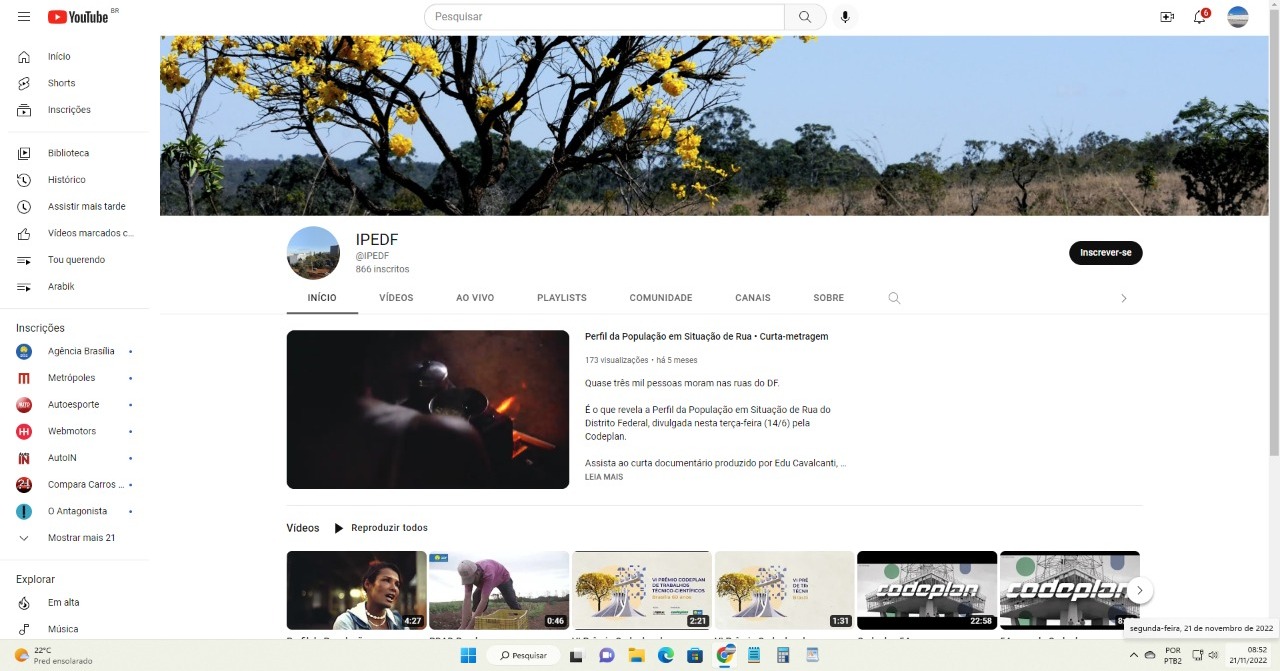Start a voice search with the microphone icon
This screenshot has width=1280, height=671.
(x=845, y=16)
